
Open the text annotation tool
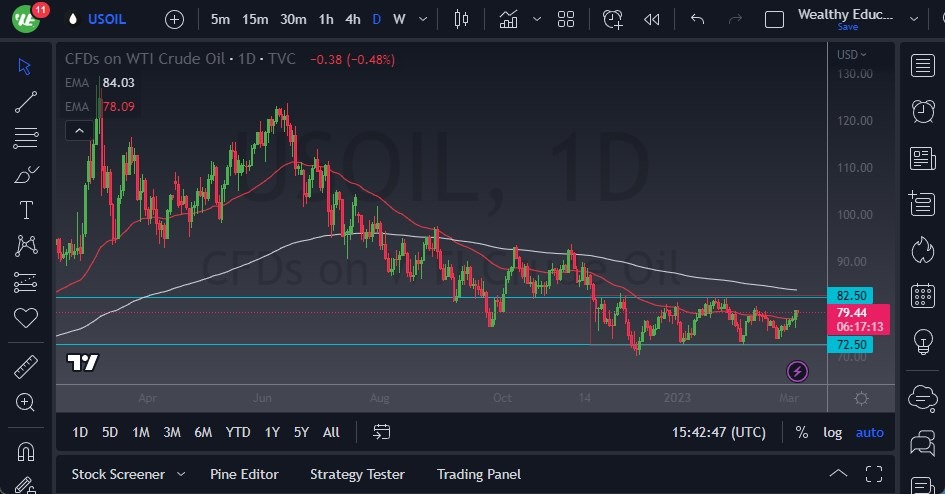click(26, 210)
